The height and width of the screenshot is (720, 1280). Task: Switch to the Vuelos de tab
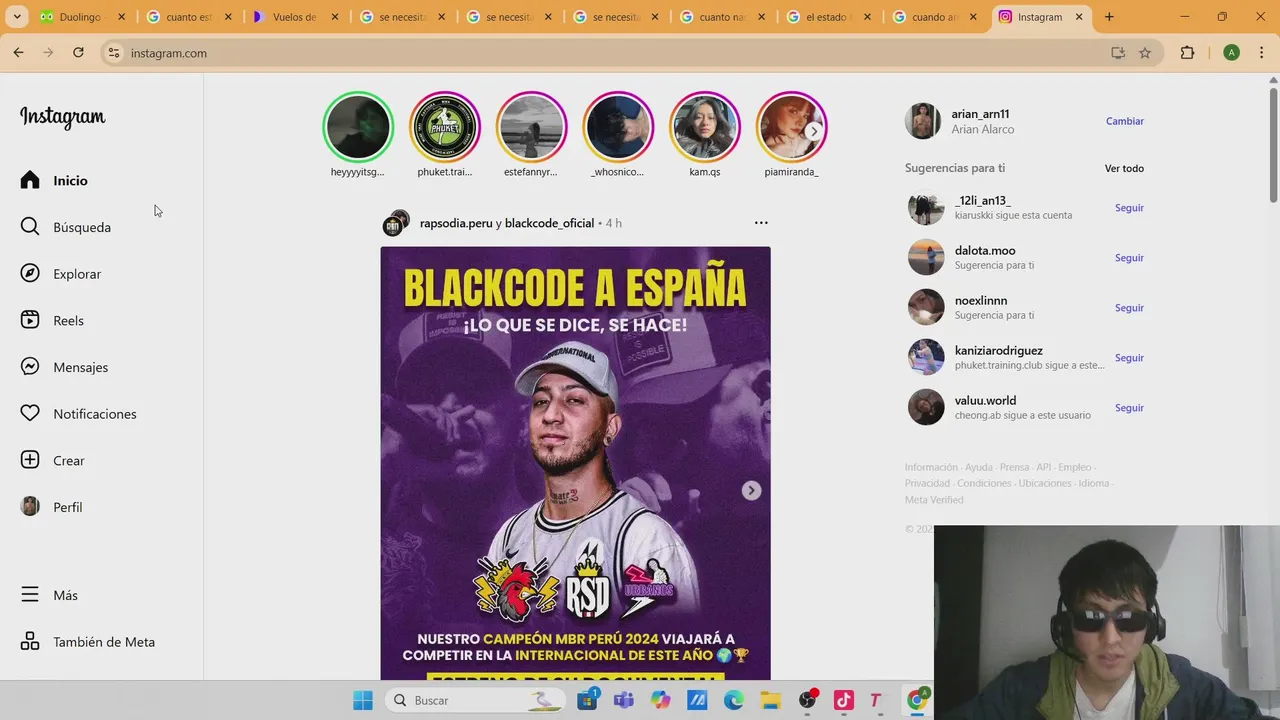[x=296, y=17]
